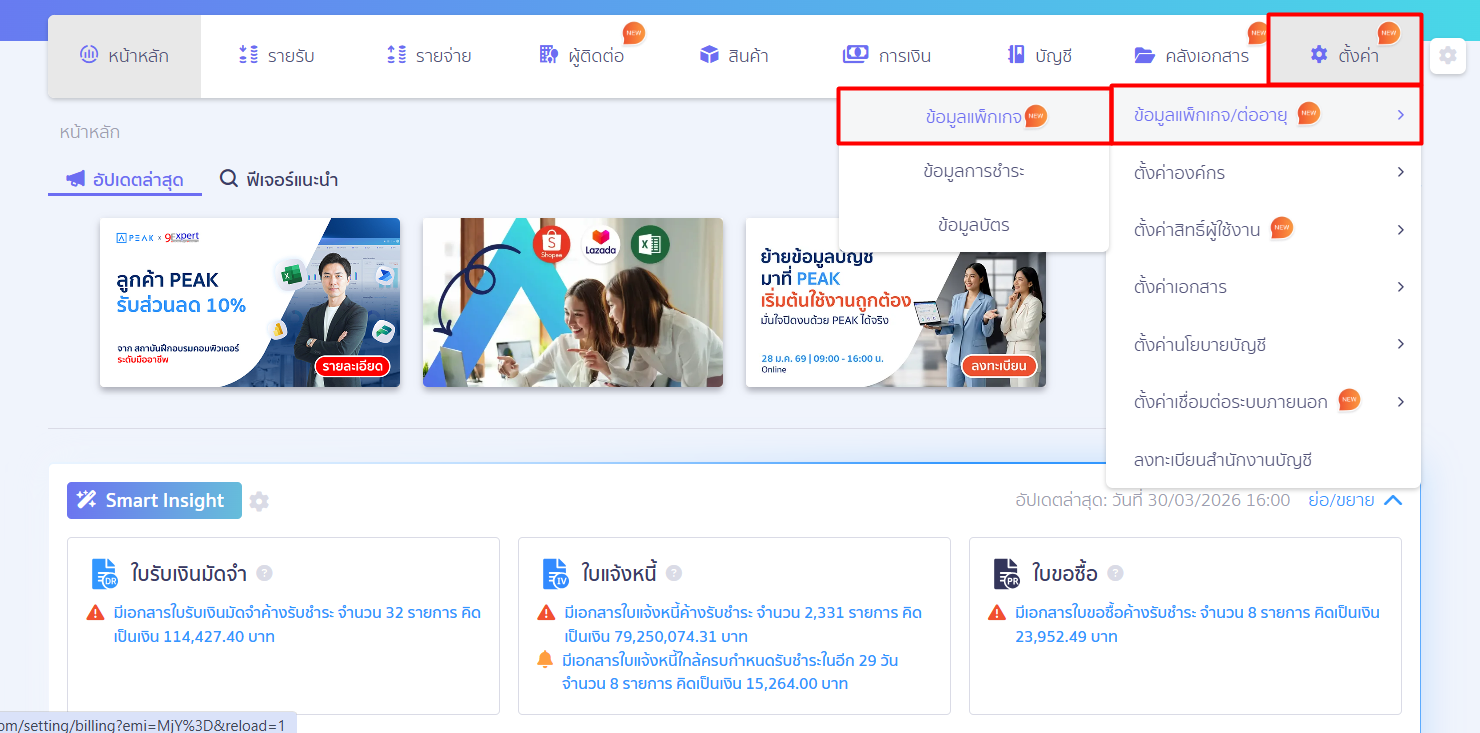Open the บัญชี accounting menu
Image resolution: width=1480 pixels, height=733 pixels.
(x=1039, y=56)
